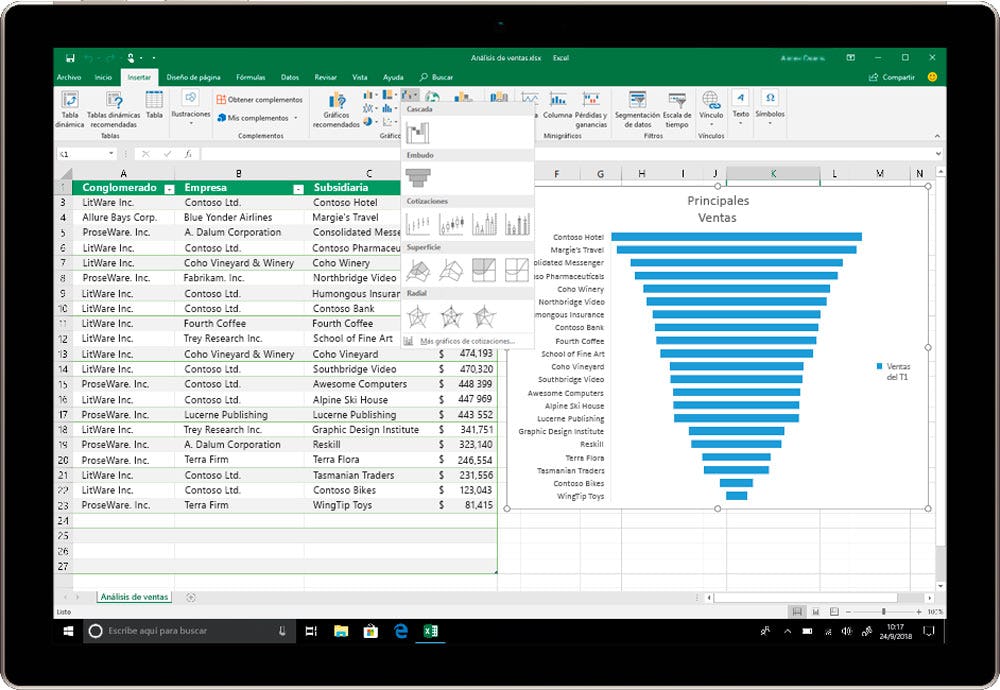
Task: Expand the Name Box dropdown arrow
Action: (110, 154)
